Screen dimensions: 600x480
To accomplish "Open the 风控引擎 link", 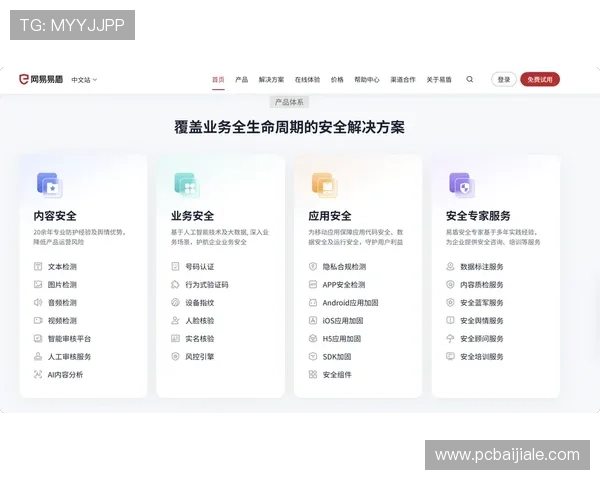I will (200, 357).
